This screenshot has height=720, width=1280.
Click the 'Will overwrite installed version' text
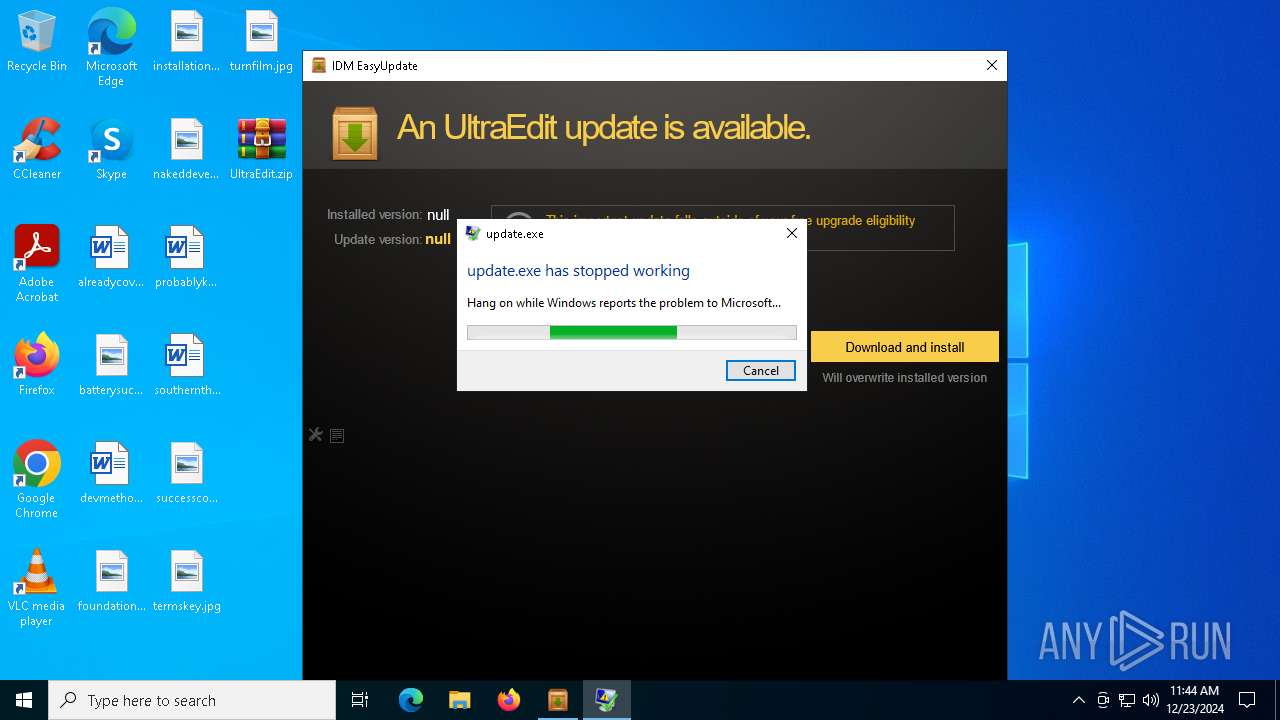click(905, 378)
